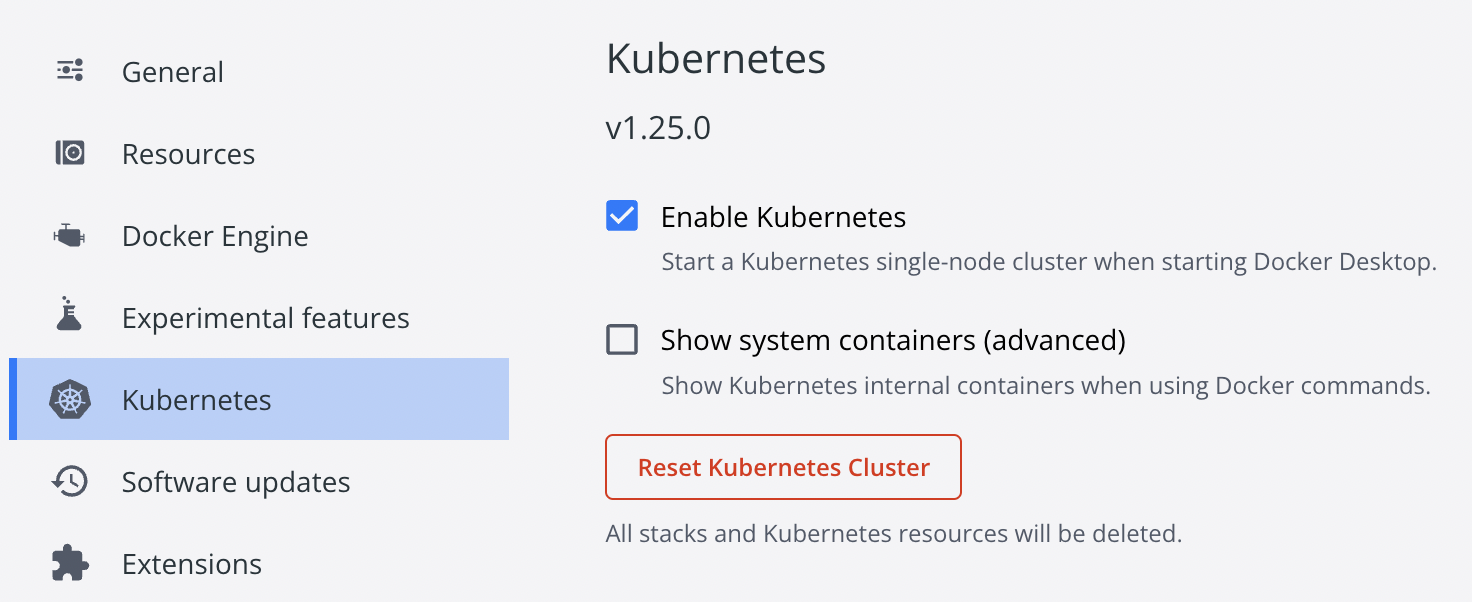Viewport: 1472px width, 602px height.
Task: Uncheck the Enable Kubernetes checkbox
Action: click(x=622, y=216)
